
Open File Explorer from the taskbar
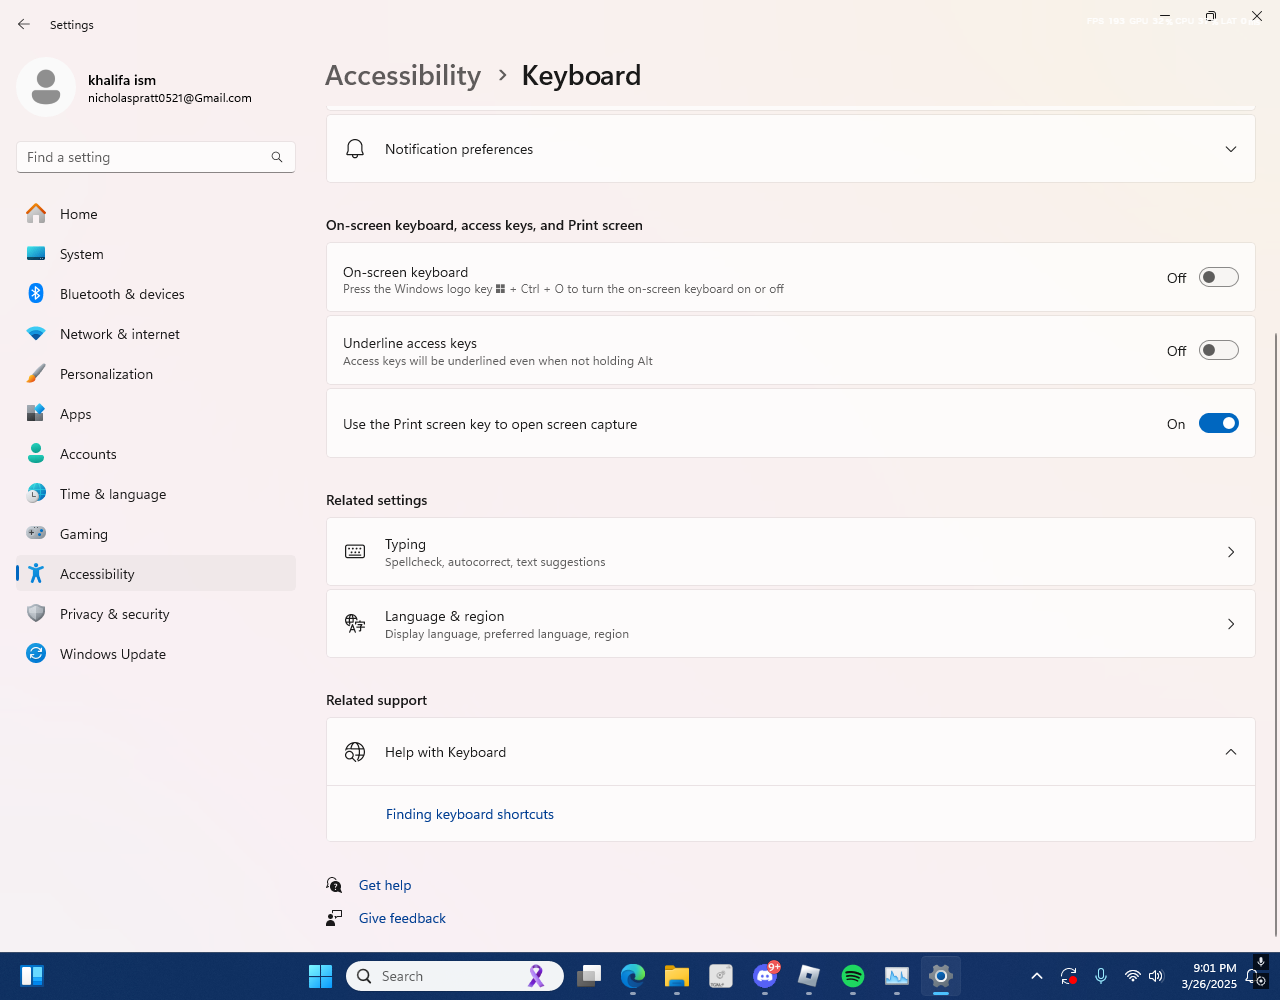(677, 976)
